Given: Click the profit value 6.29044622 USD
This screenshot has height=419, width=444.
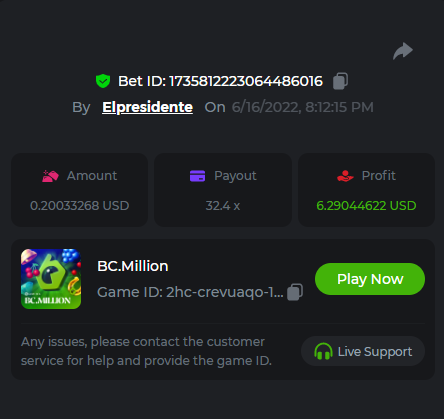Looking at the screenshot, I should click(x=366, y=206).
